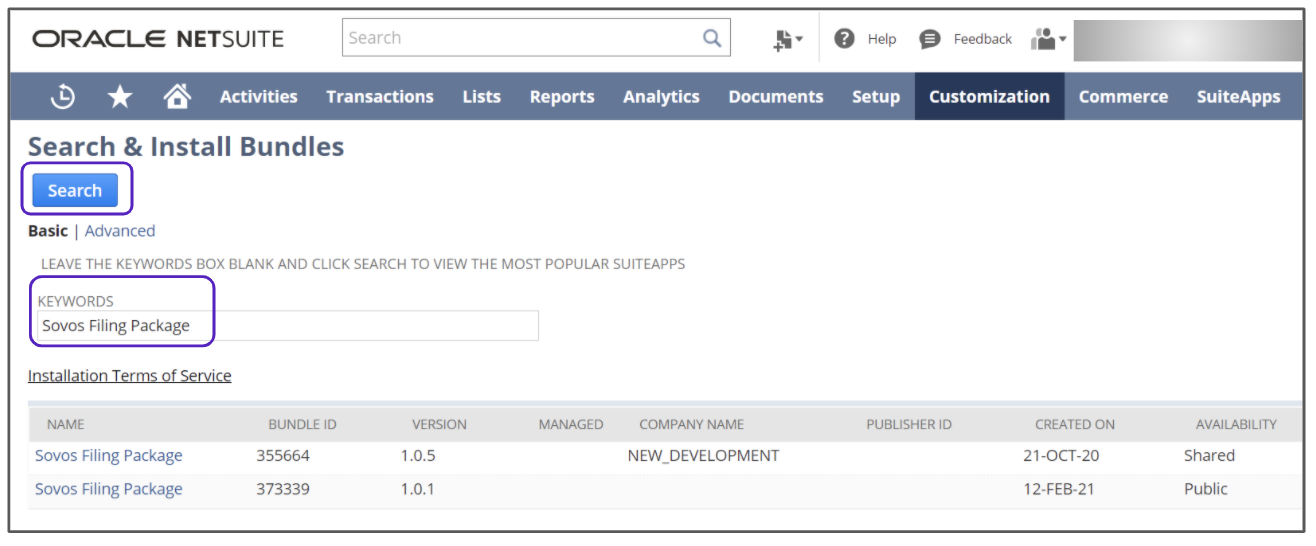Switch to the Advanced search link

pyautogui.click(x=120, y=231)
